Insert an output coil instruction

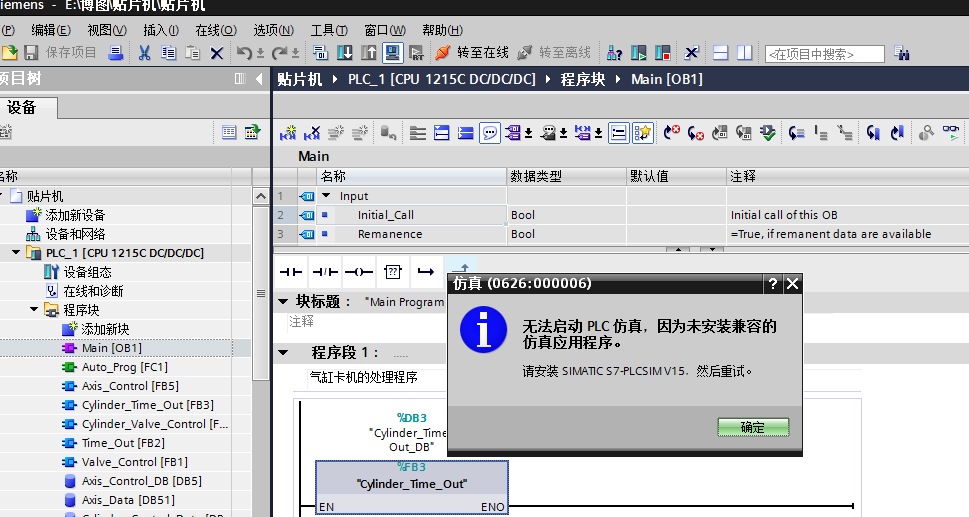coord(358,271)
